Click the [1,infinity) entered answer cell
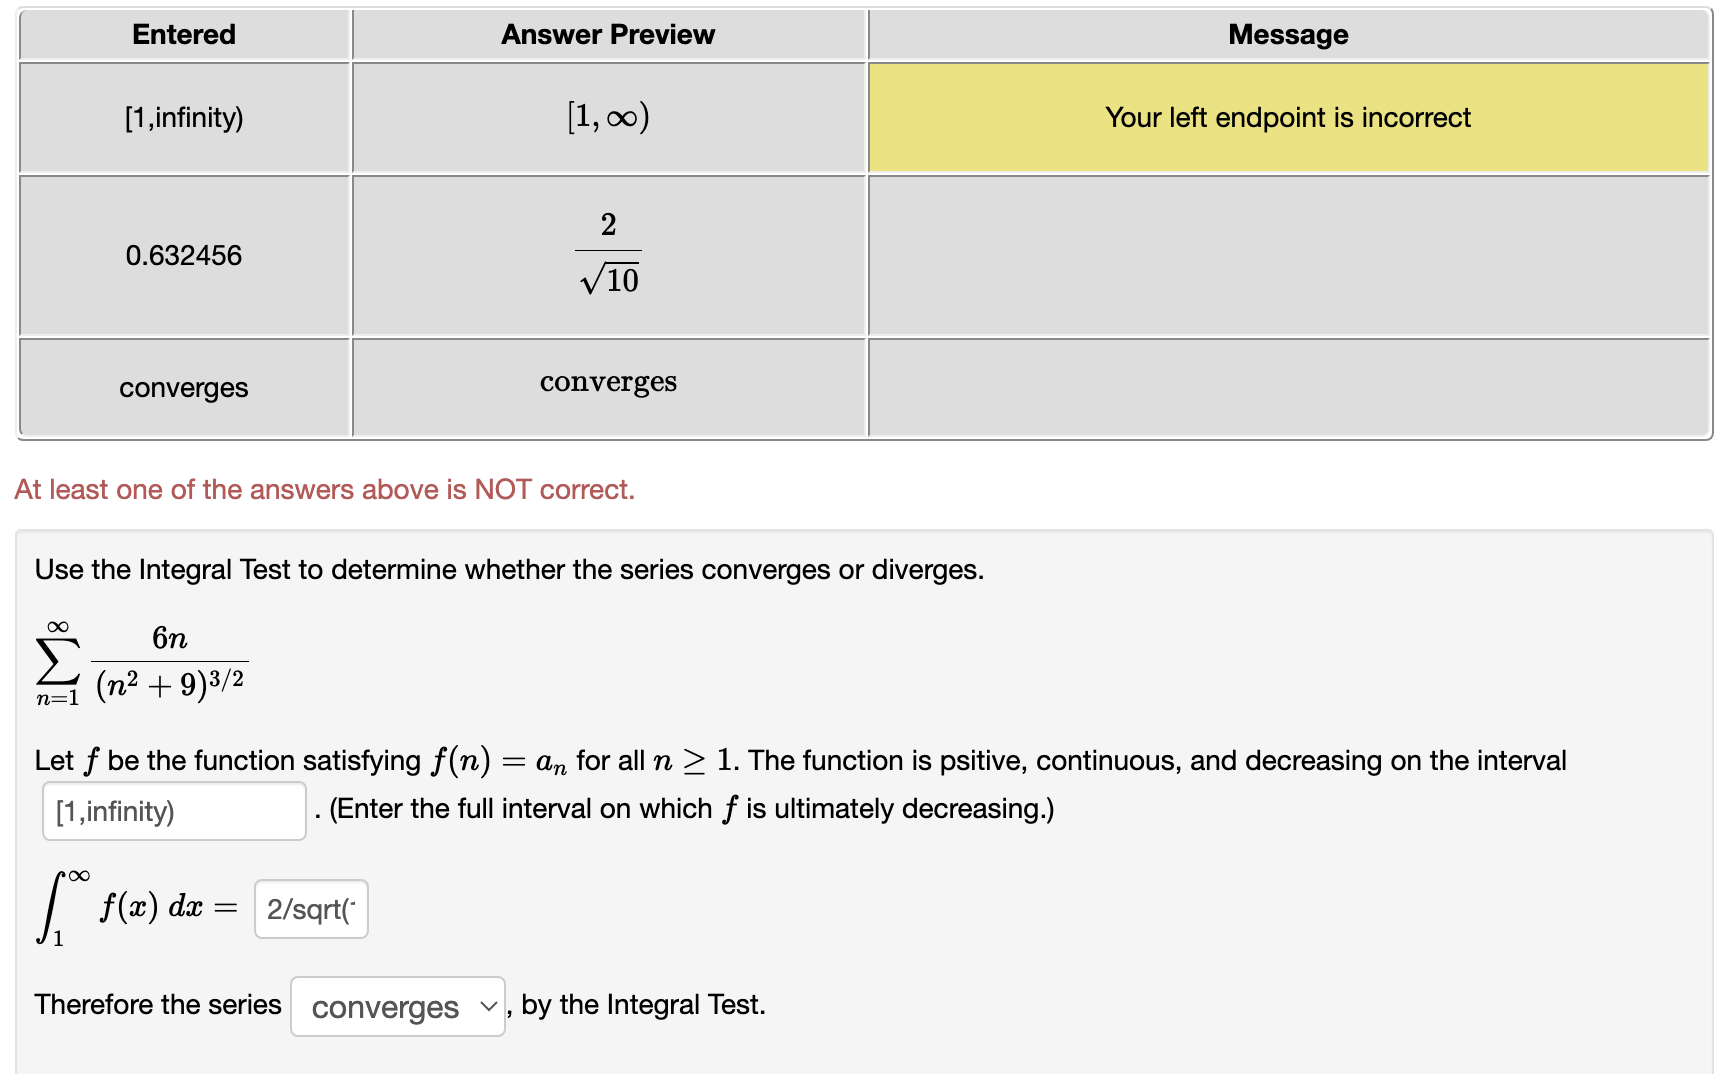1714x1074 pixels. 183,117
